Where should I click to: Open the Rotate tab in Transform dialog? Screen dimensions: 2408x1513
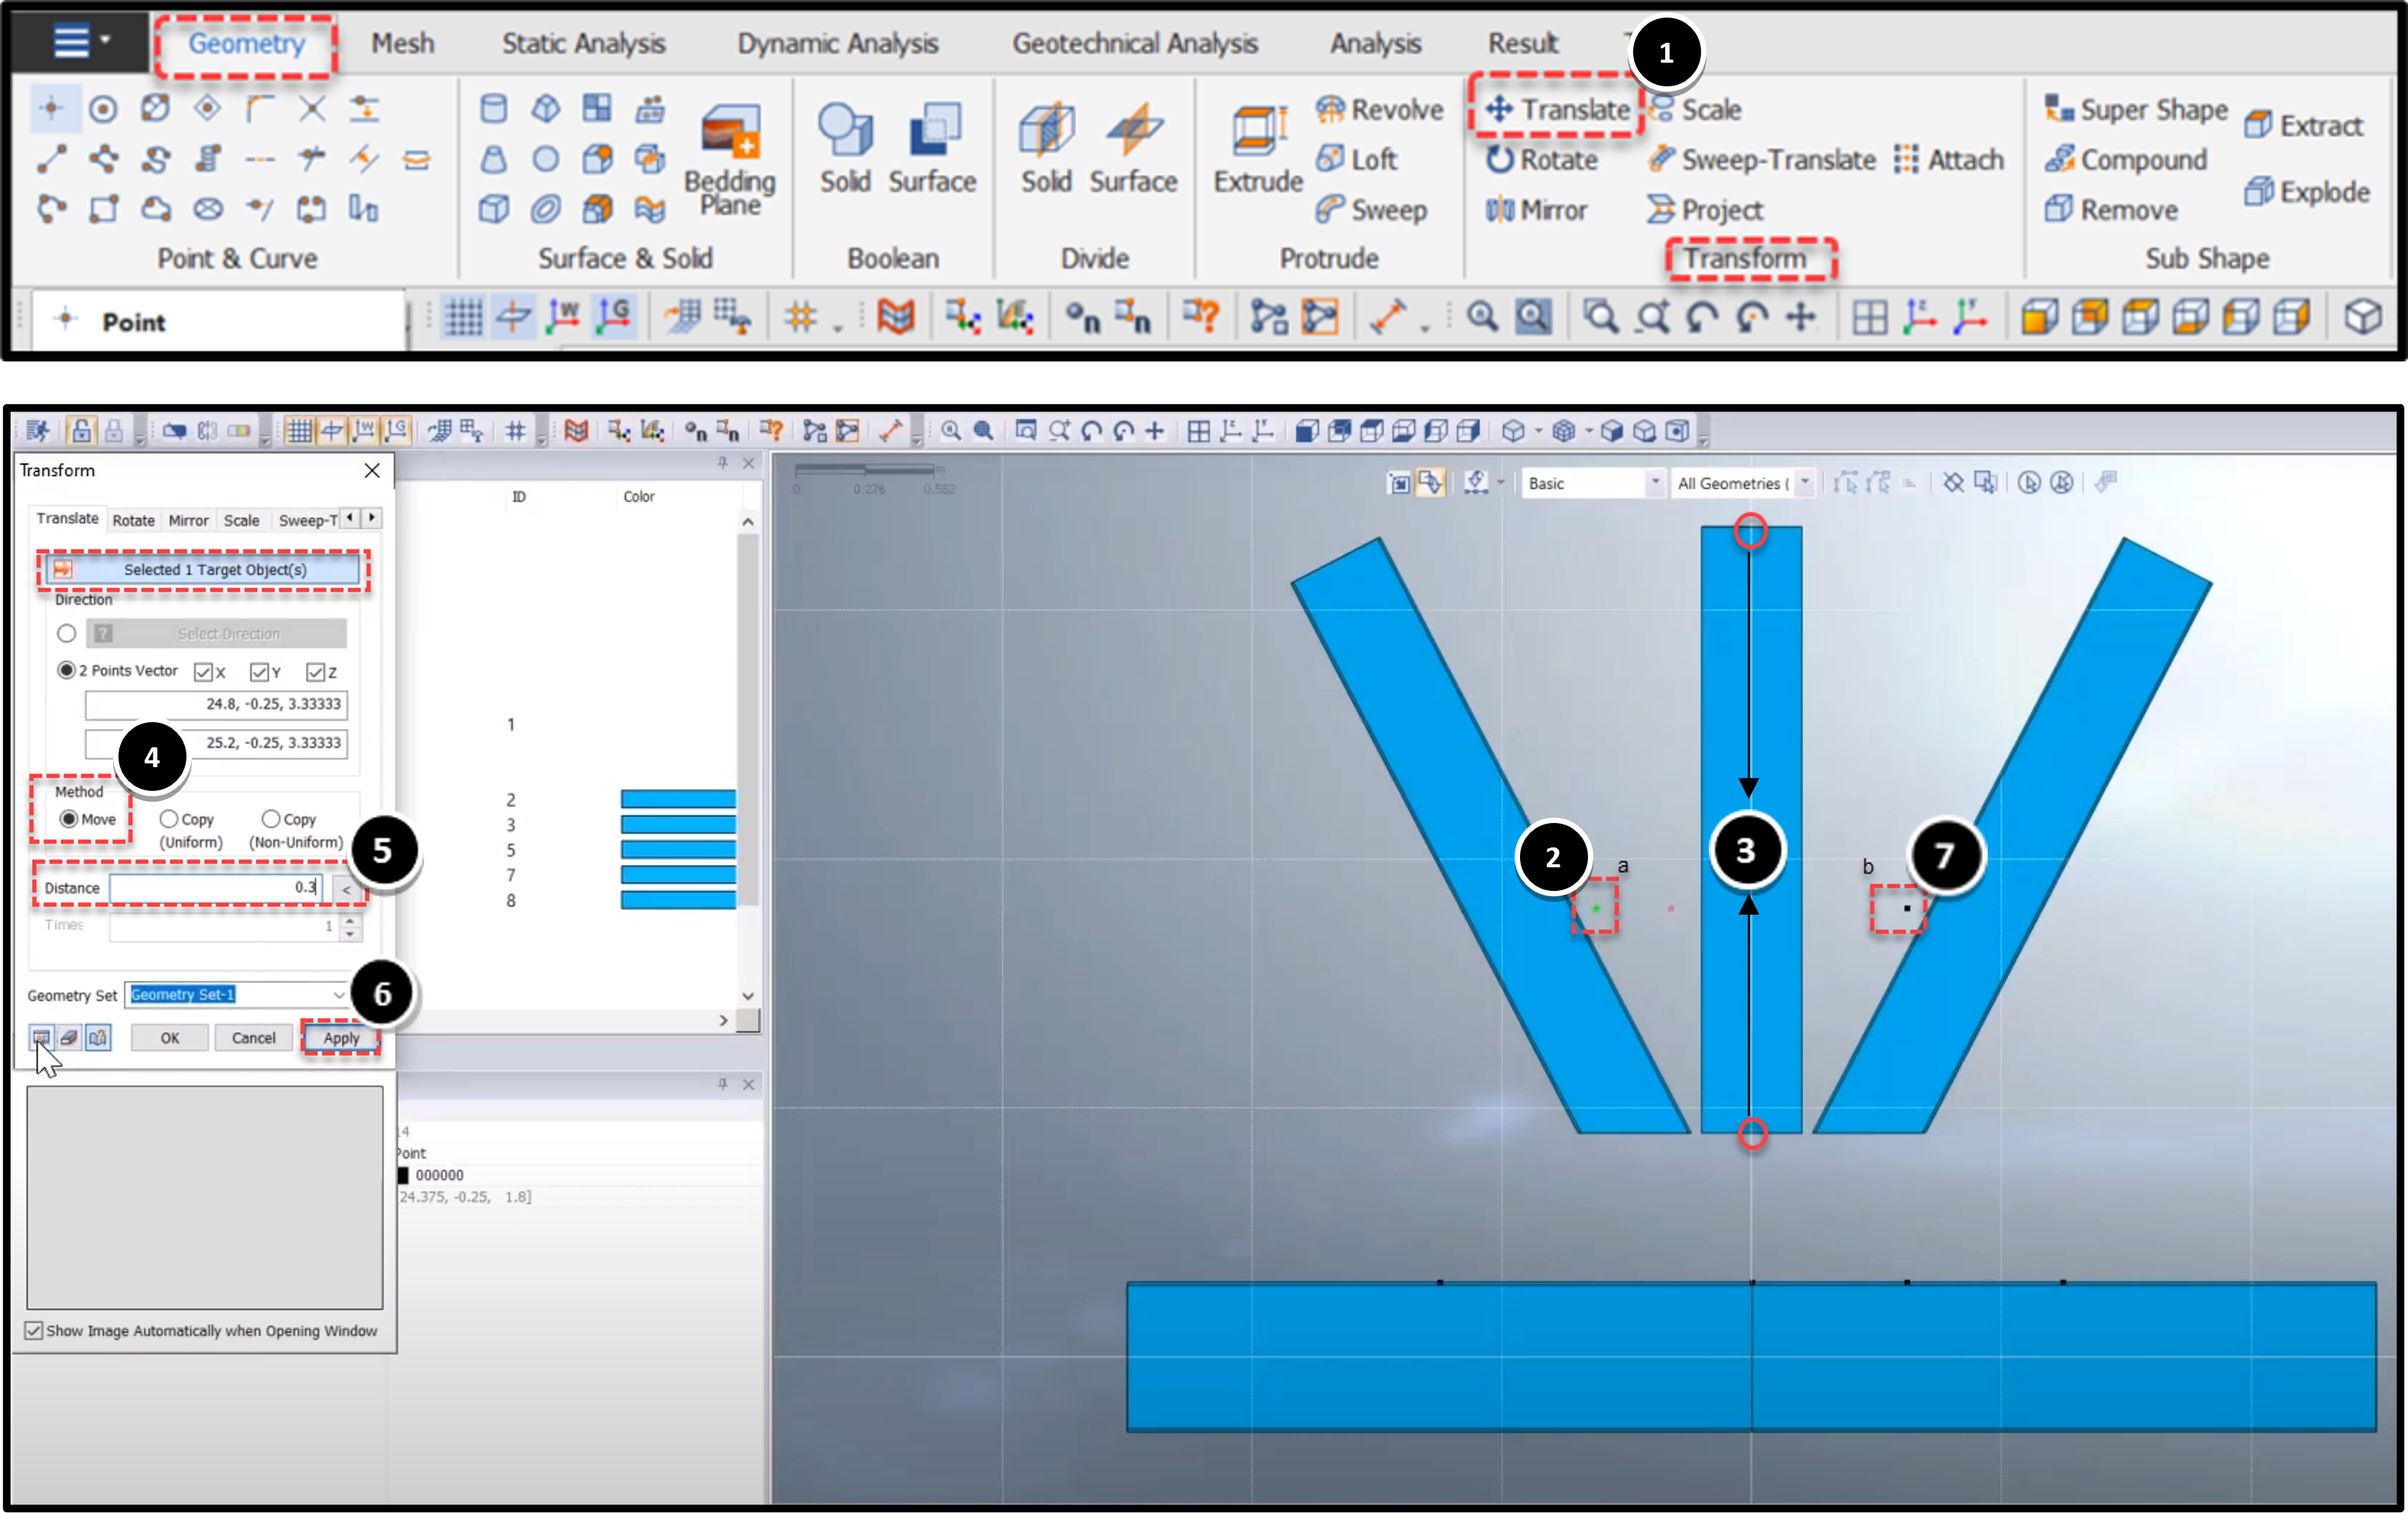133,520
